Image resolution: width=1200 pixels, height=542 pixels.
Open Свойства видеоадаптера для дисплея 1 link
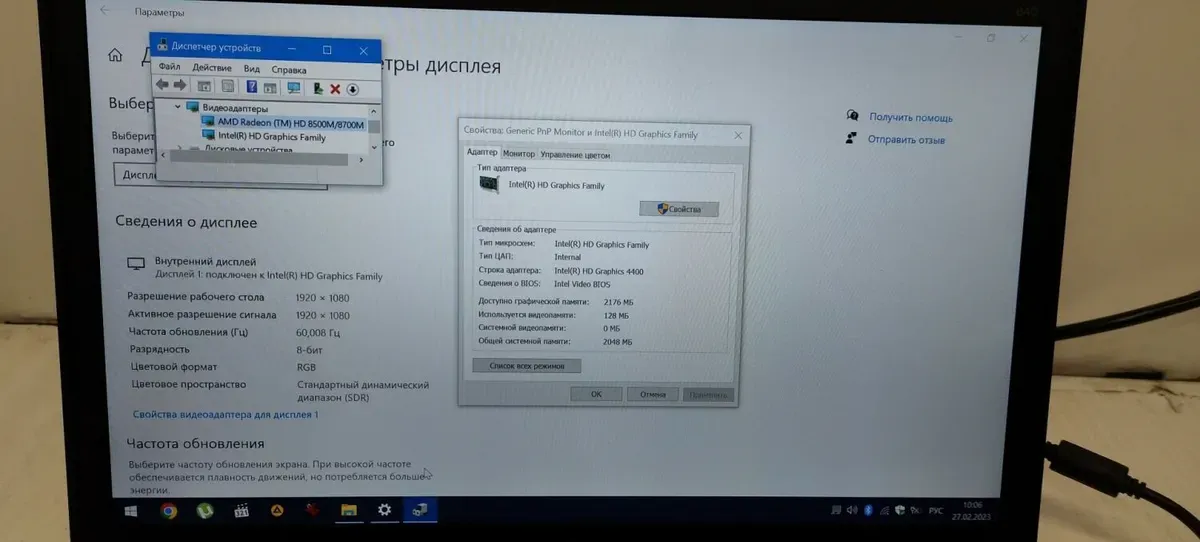(x=225, y=414)
